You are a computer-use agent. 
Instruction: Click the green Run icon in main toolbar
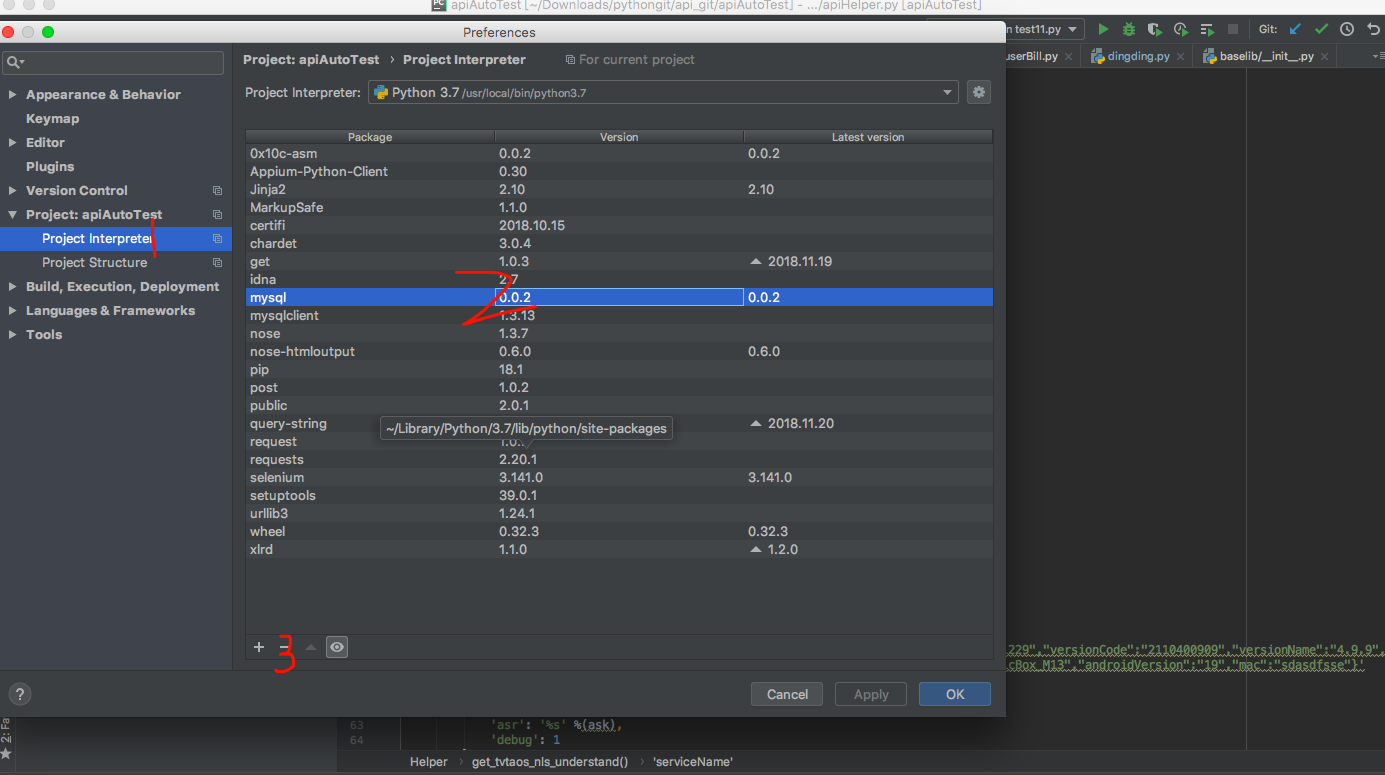coord(1103,29)
